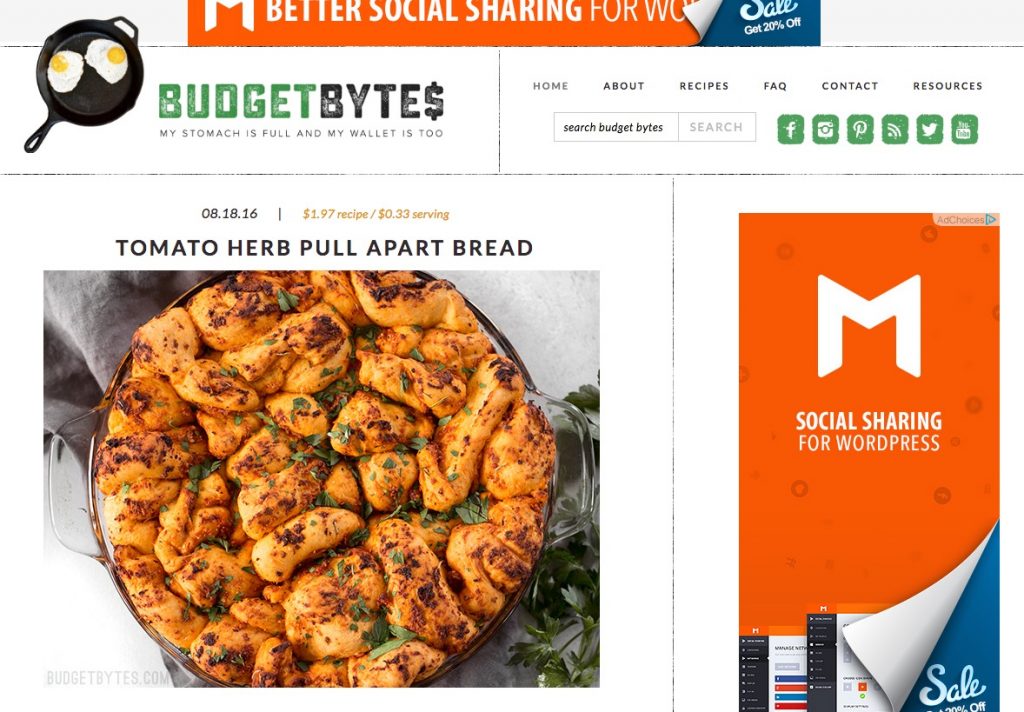Click the skillet with eggs logo
The height and width of the screenshot is (712, 1024).
point(84,84)
